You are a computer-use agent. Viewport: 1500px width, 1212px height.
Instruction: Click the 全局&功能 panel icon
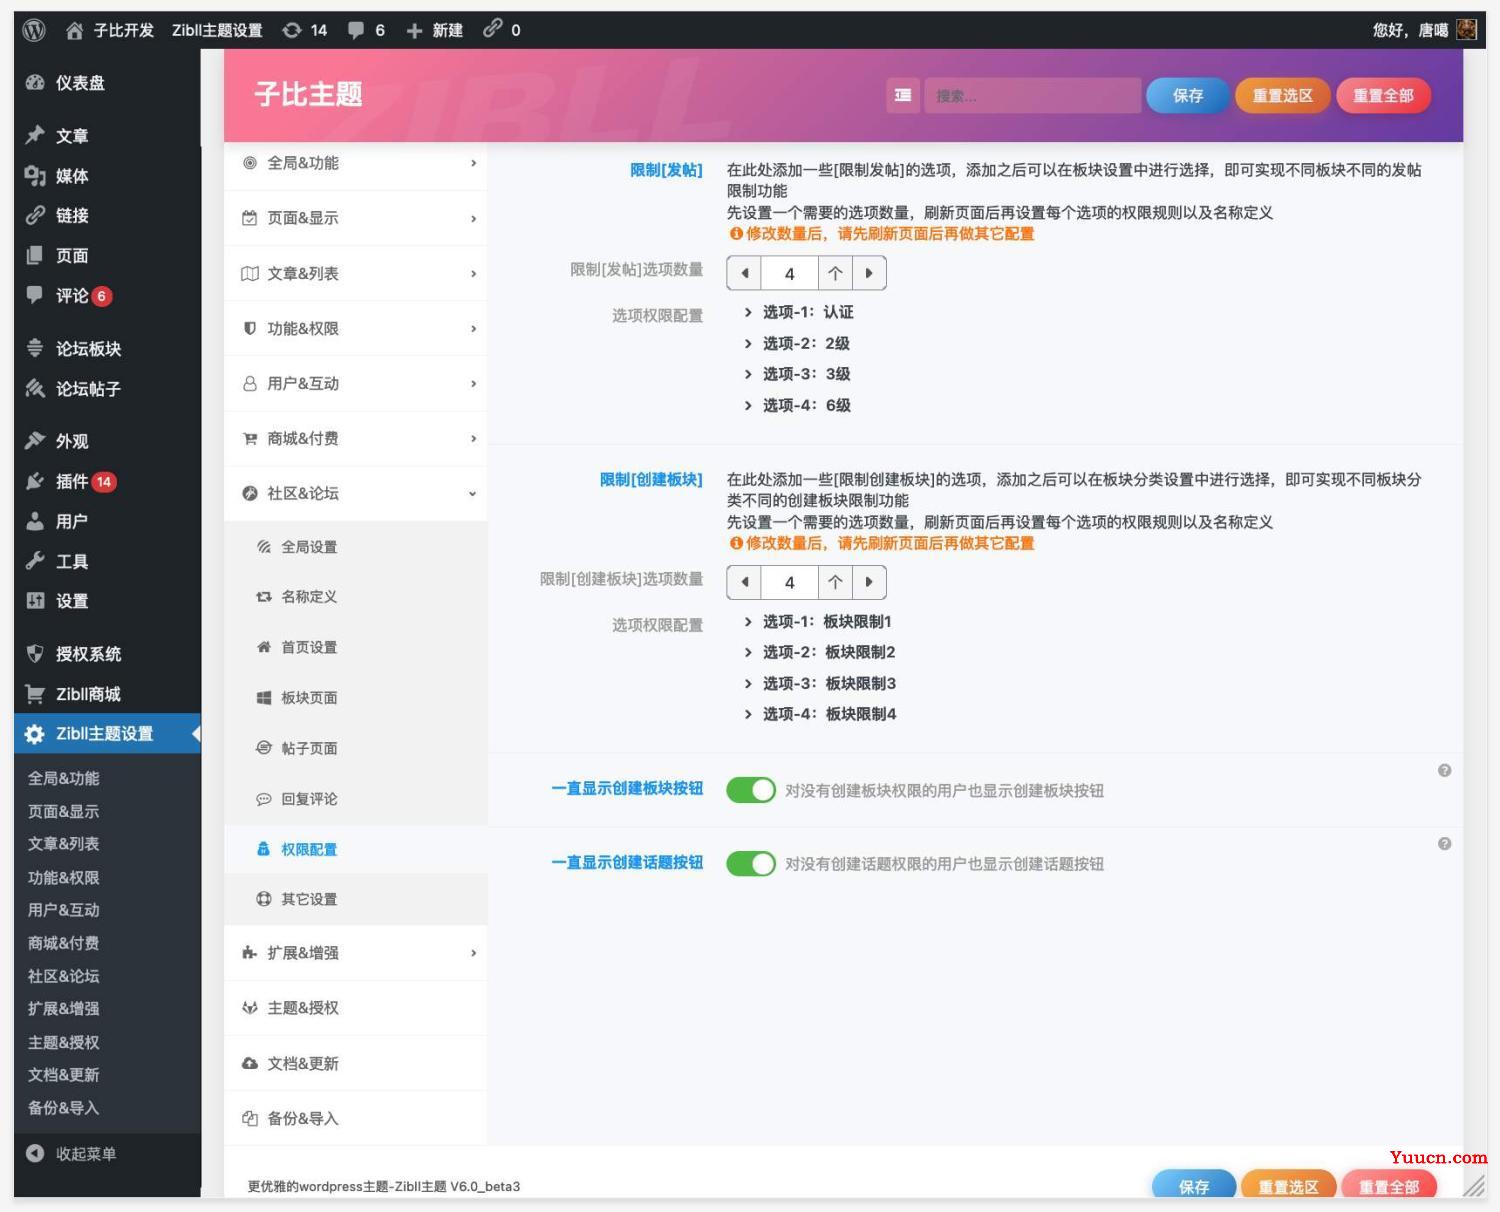coord(250,163)
